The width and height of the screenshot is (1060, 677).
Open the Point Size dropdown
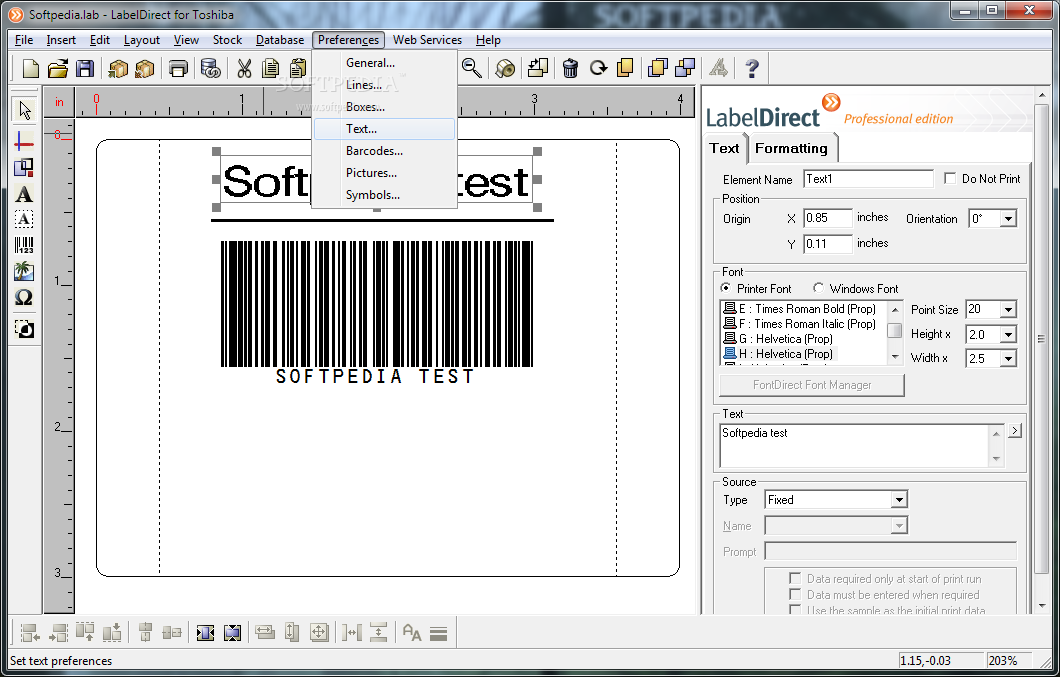click(x=1008, y=310)
